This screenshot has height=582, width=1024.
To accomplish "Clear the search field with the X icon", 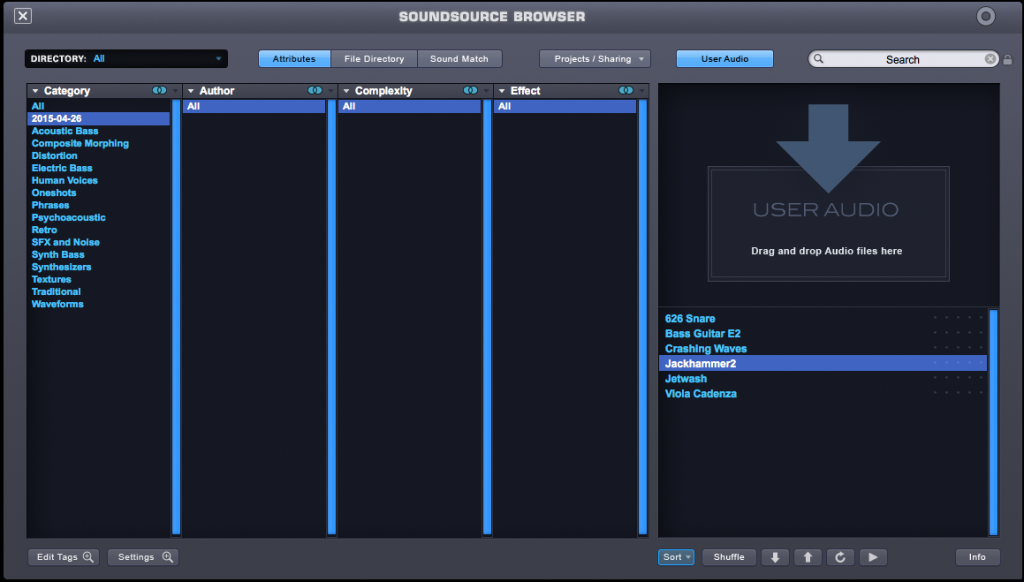I will [989, 58].
